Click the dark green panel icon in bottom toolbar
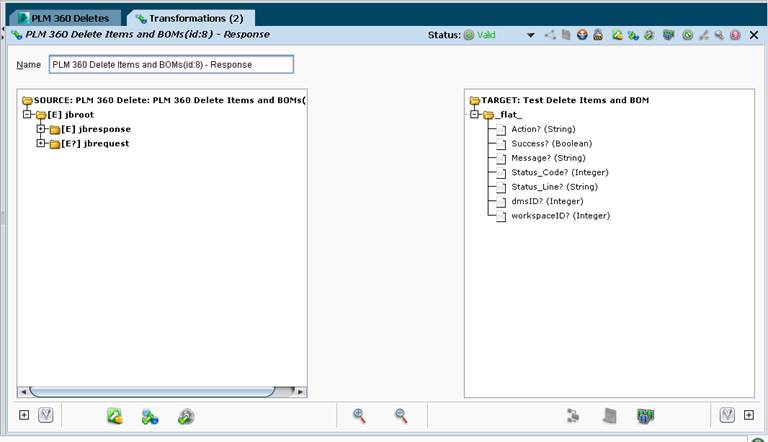 [x=646, y=416]
